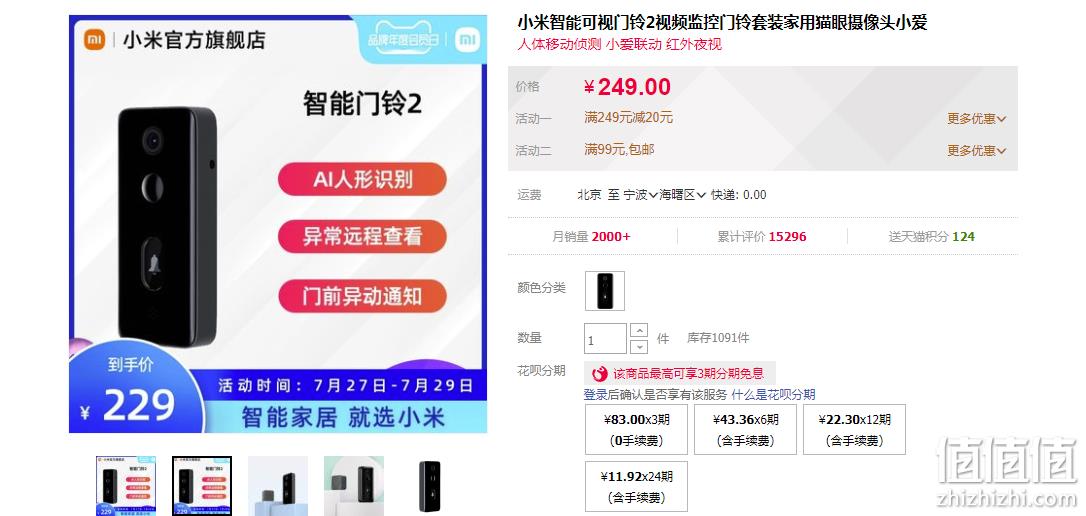This screenshot has height=516, width=1086.
Task: Expand 更多优惠 for 活动二
Action: (x=977, y=150)
